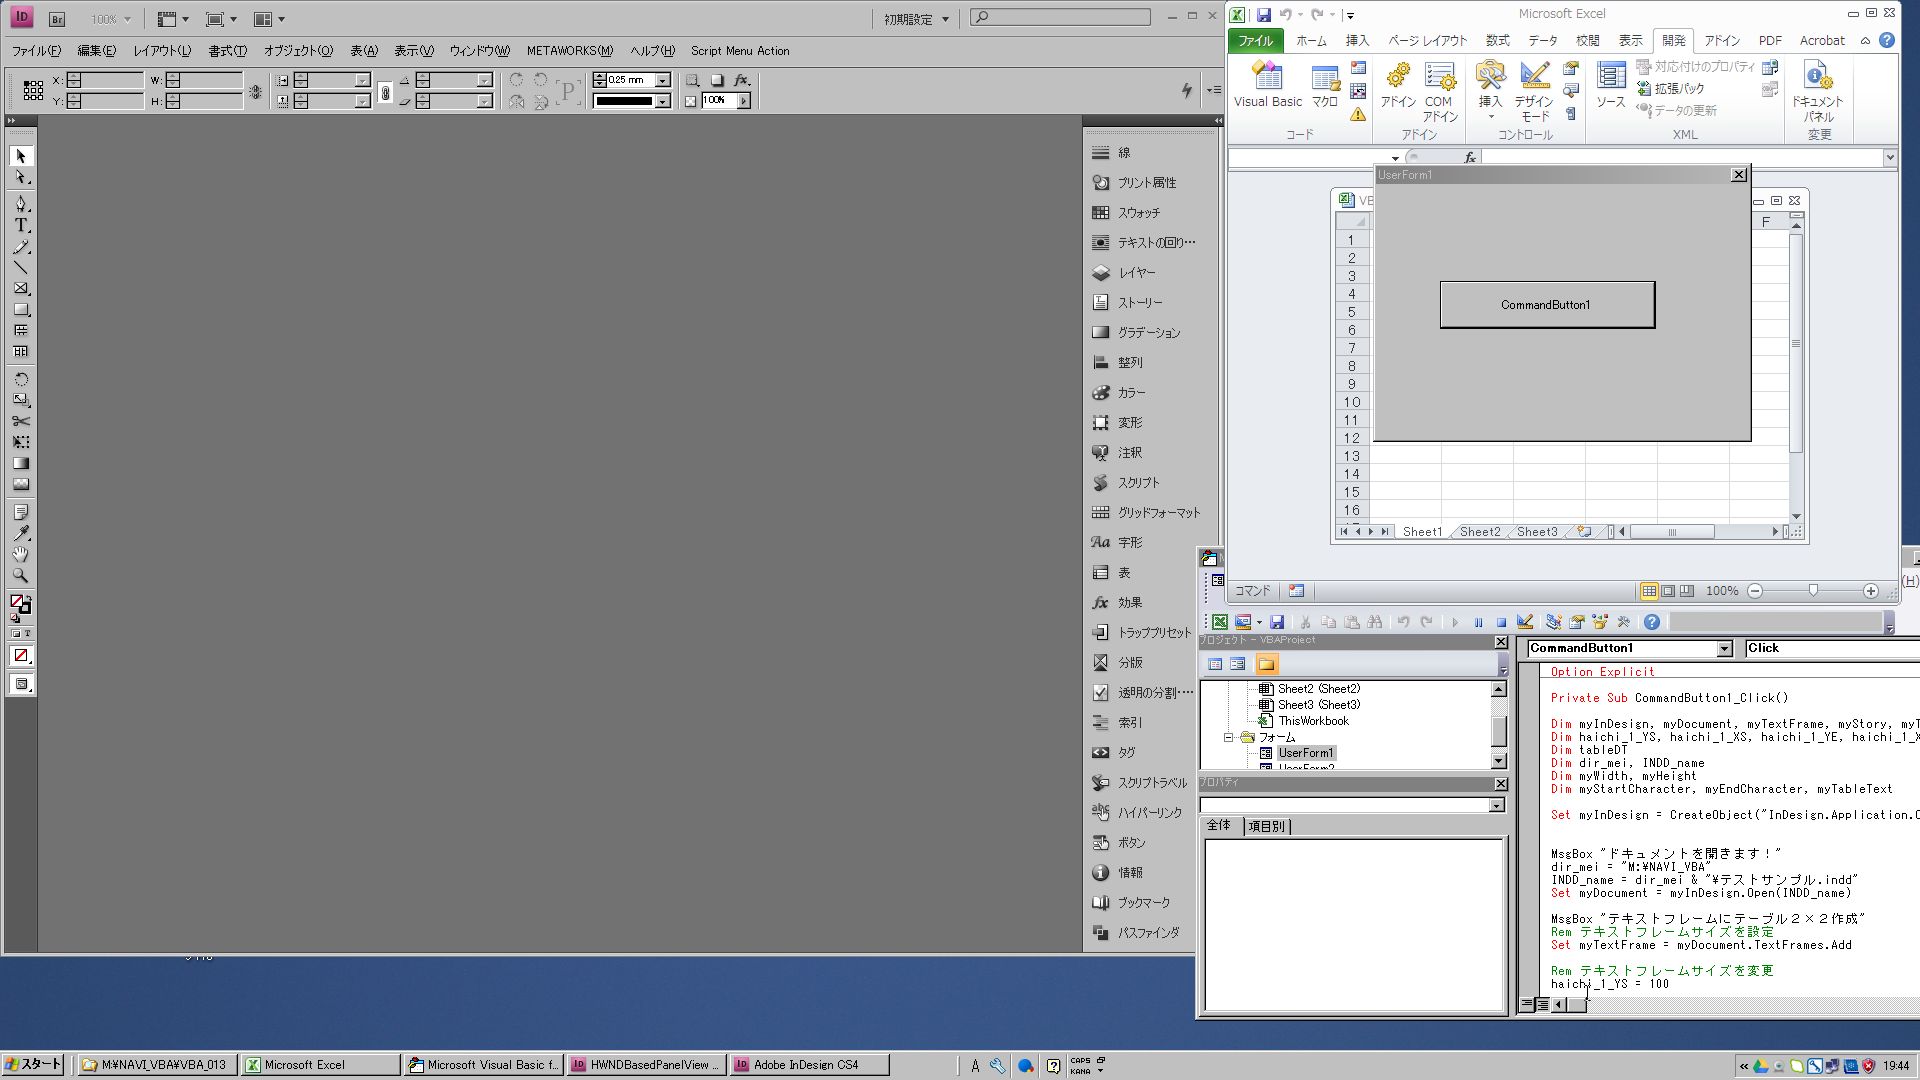
Task: Switch to Adobe InDesign CS4 taskbar button
Action: tap(809, 1065)
